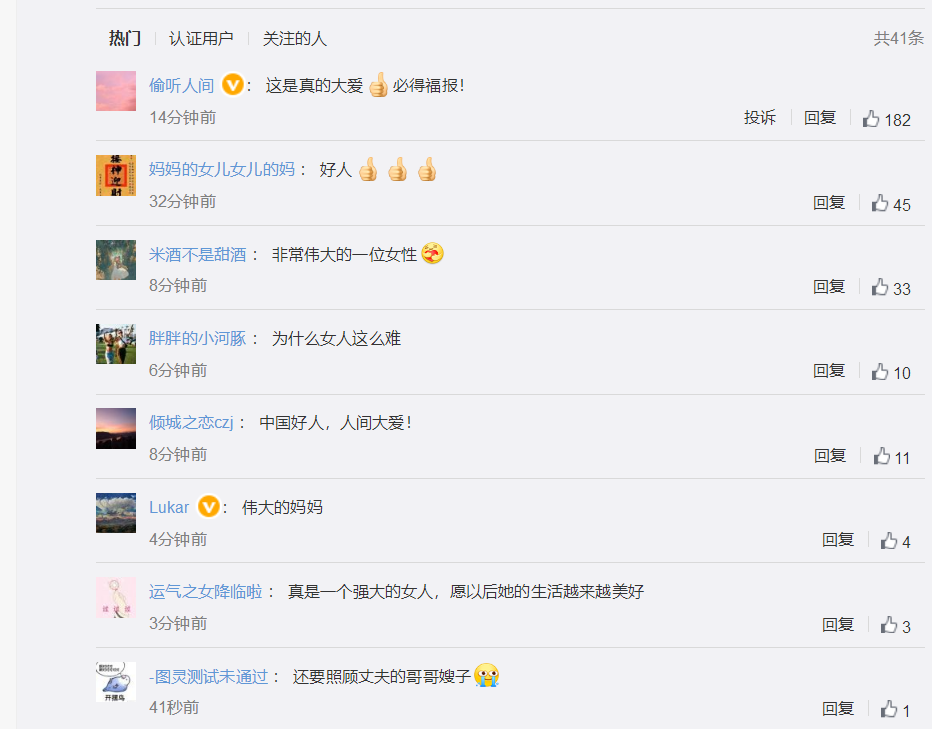This screenshot has width=932, height=729.
Task: Click the verified V badge next to Lukar
Action: [x=209, y=507]
